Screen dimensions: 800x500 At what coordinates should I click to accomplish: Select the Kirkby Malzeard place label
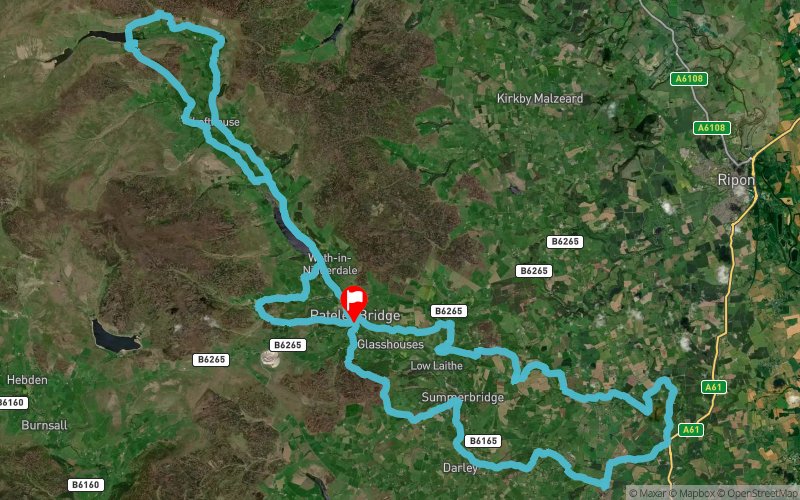point(540,98)
